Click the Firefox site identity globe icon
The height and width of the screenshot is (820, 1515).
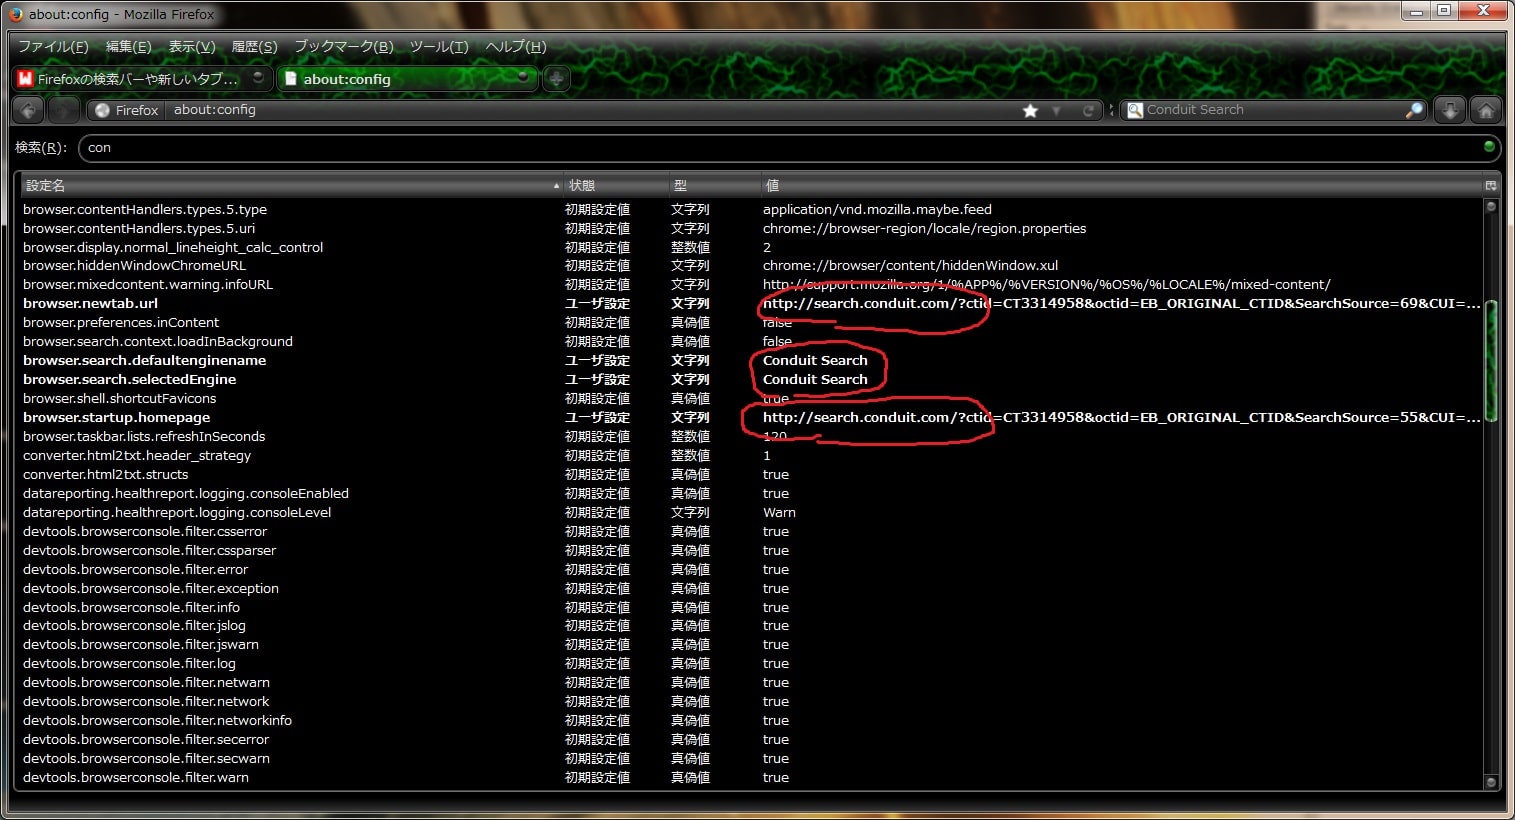[x=102, y=110]
